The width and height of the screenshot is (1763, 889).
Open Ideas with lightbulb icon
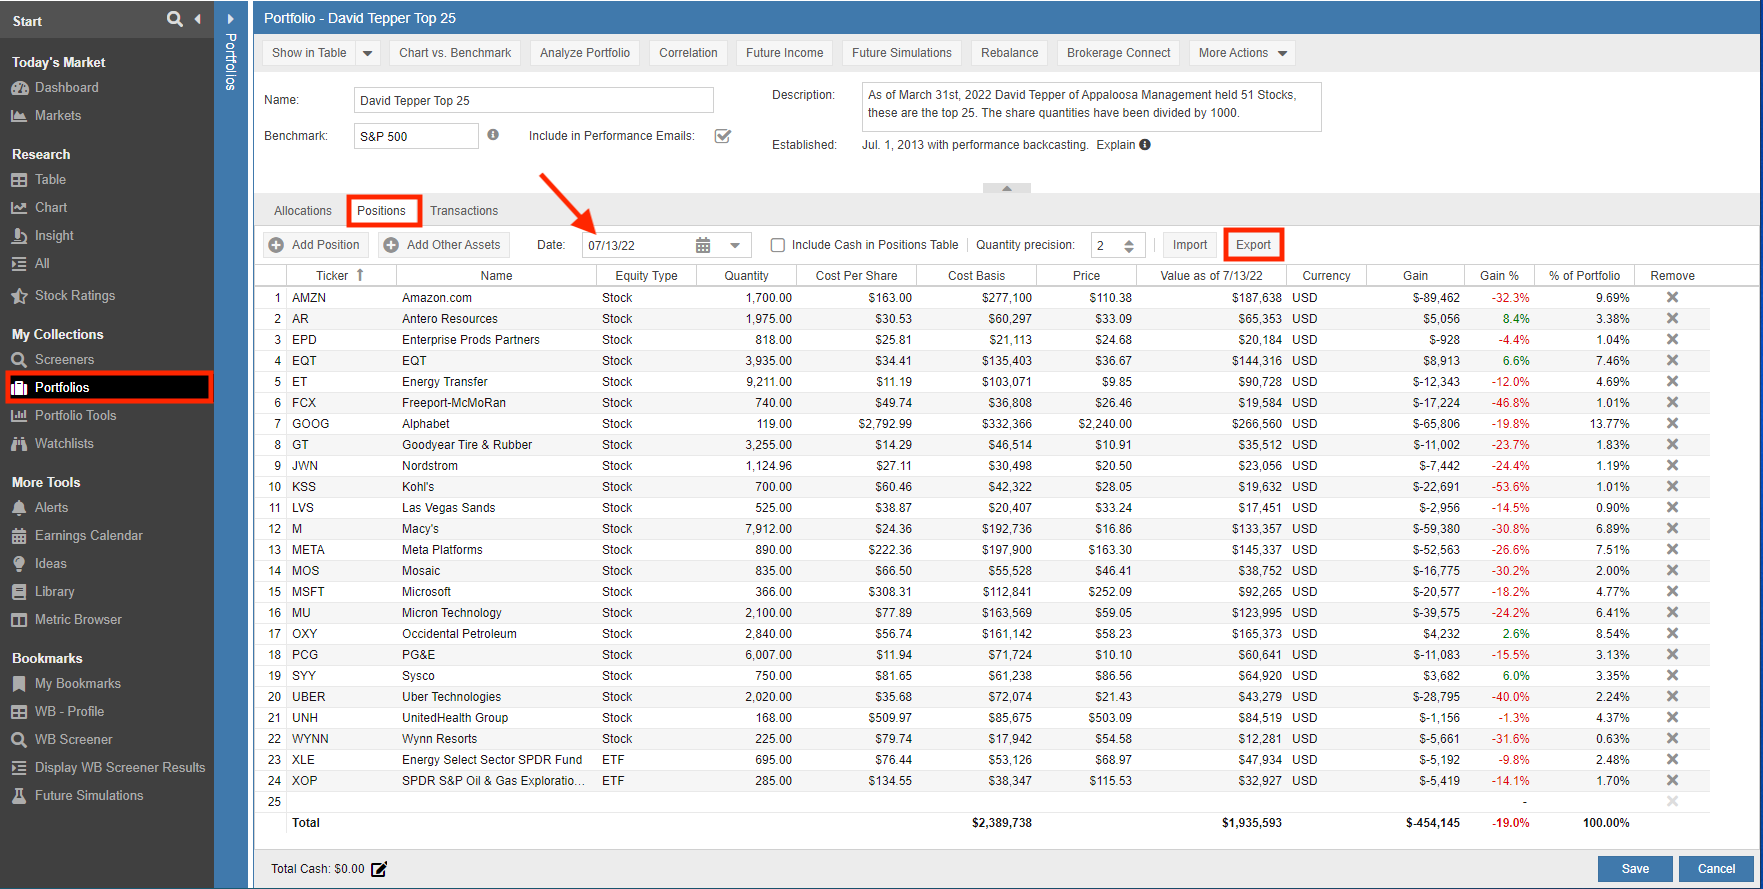50,564
